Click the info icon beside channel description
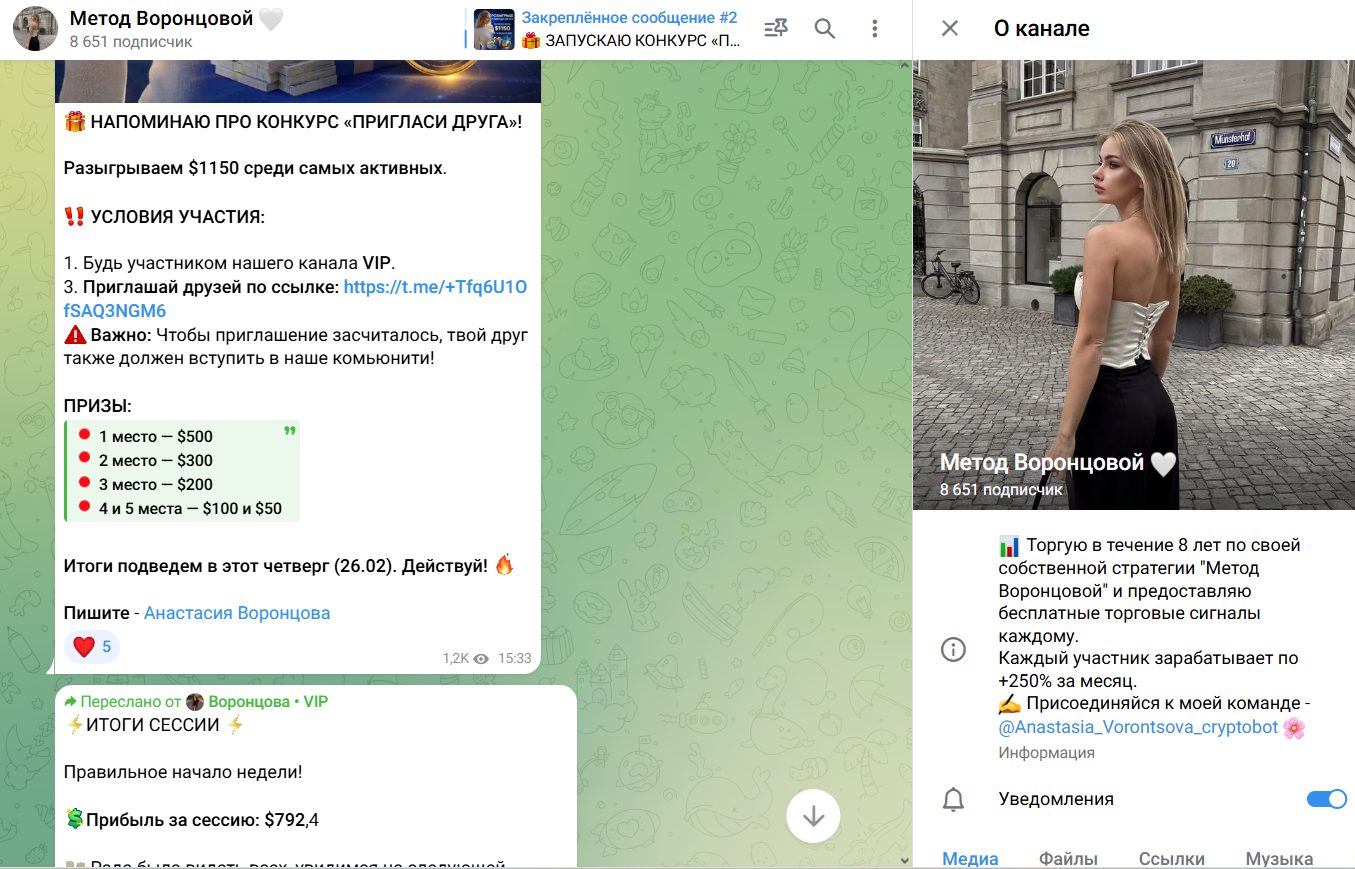Screen dimensions: 1355x869 tap(954, 650)
